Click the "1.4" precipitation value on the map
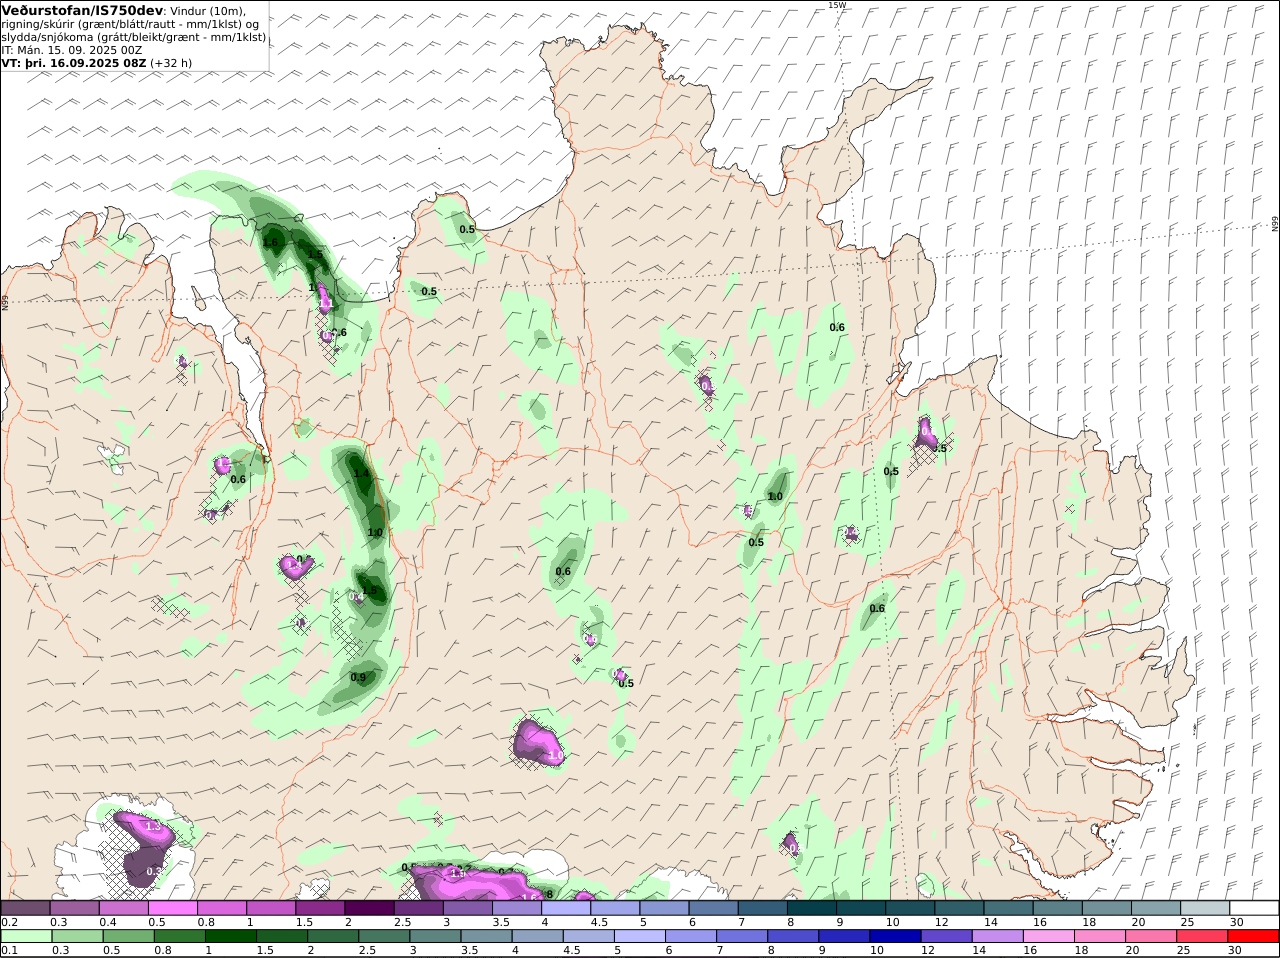The image size is (1280, 958). click(x=361, y=474)
